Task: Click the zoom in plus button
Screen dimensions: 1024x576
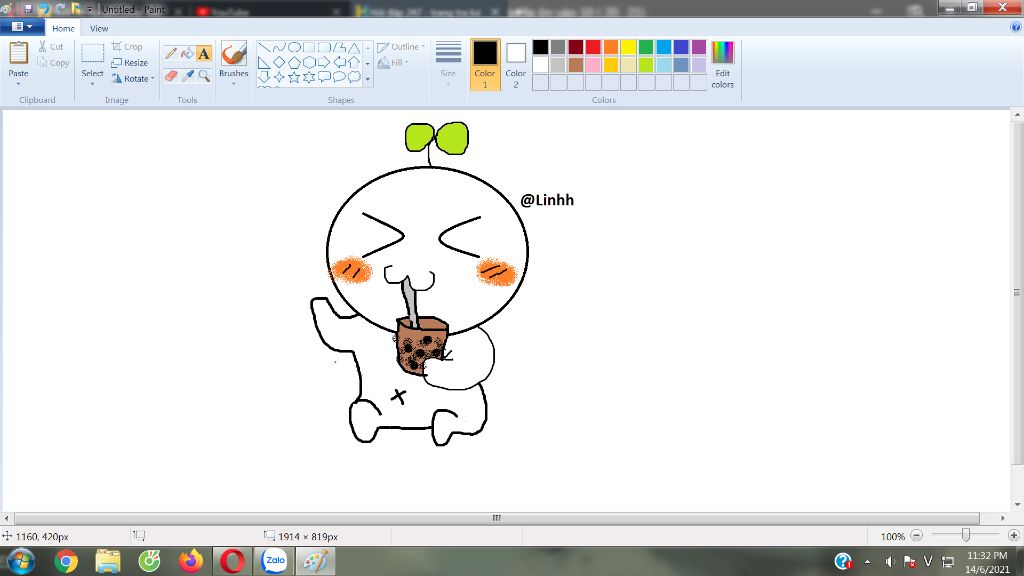Action: (1014, 536)
